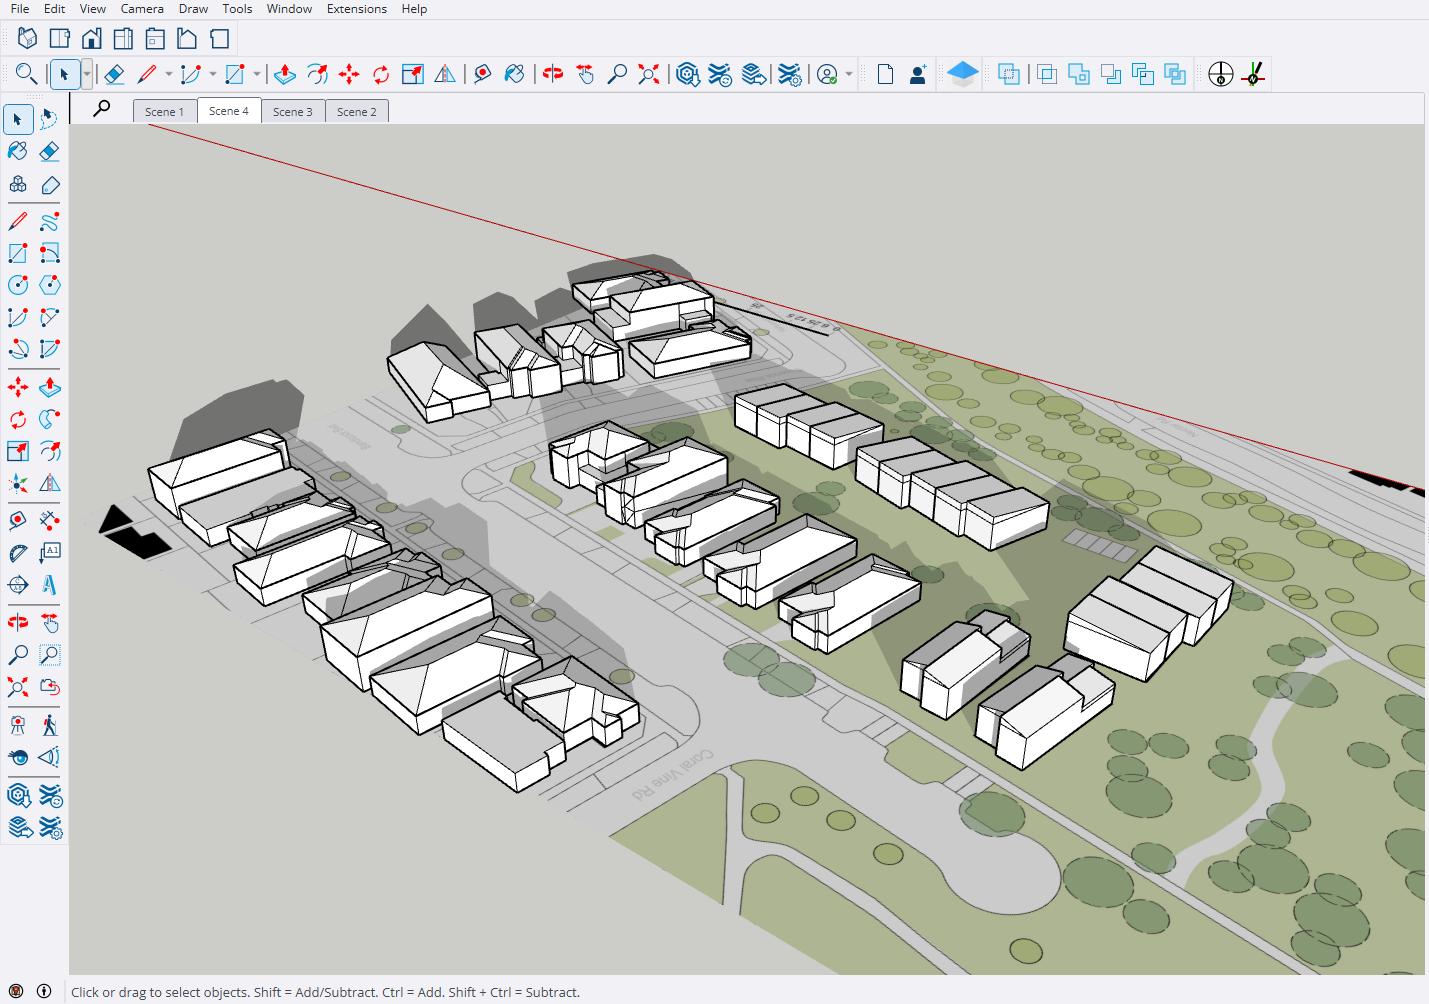Screen dimensions: 1429x1004
Task: Activate the Section Plane tool
Action: tap(18, 585)
